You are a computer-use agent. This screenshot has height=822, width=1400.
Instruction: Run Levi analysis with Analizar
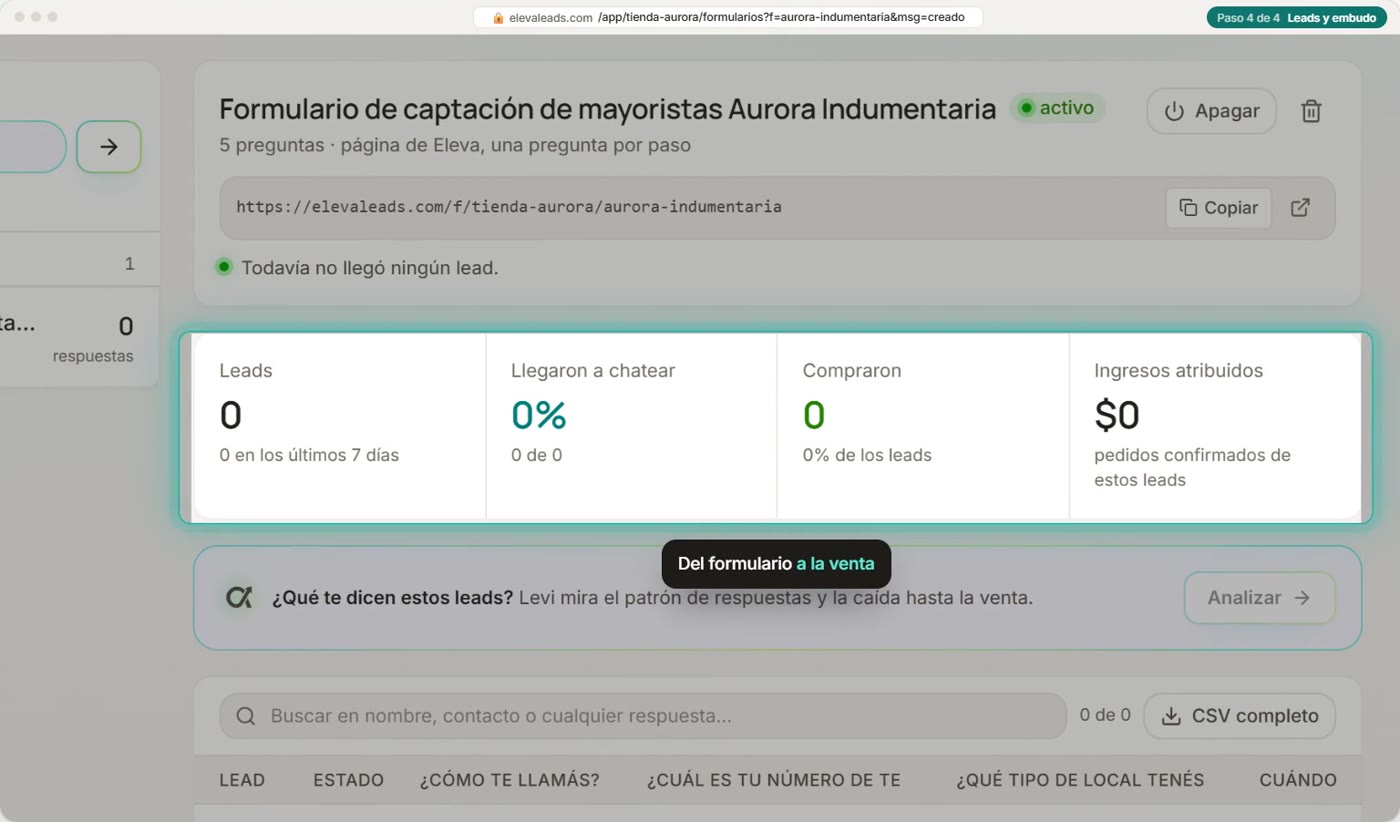pos(1259,598)
